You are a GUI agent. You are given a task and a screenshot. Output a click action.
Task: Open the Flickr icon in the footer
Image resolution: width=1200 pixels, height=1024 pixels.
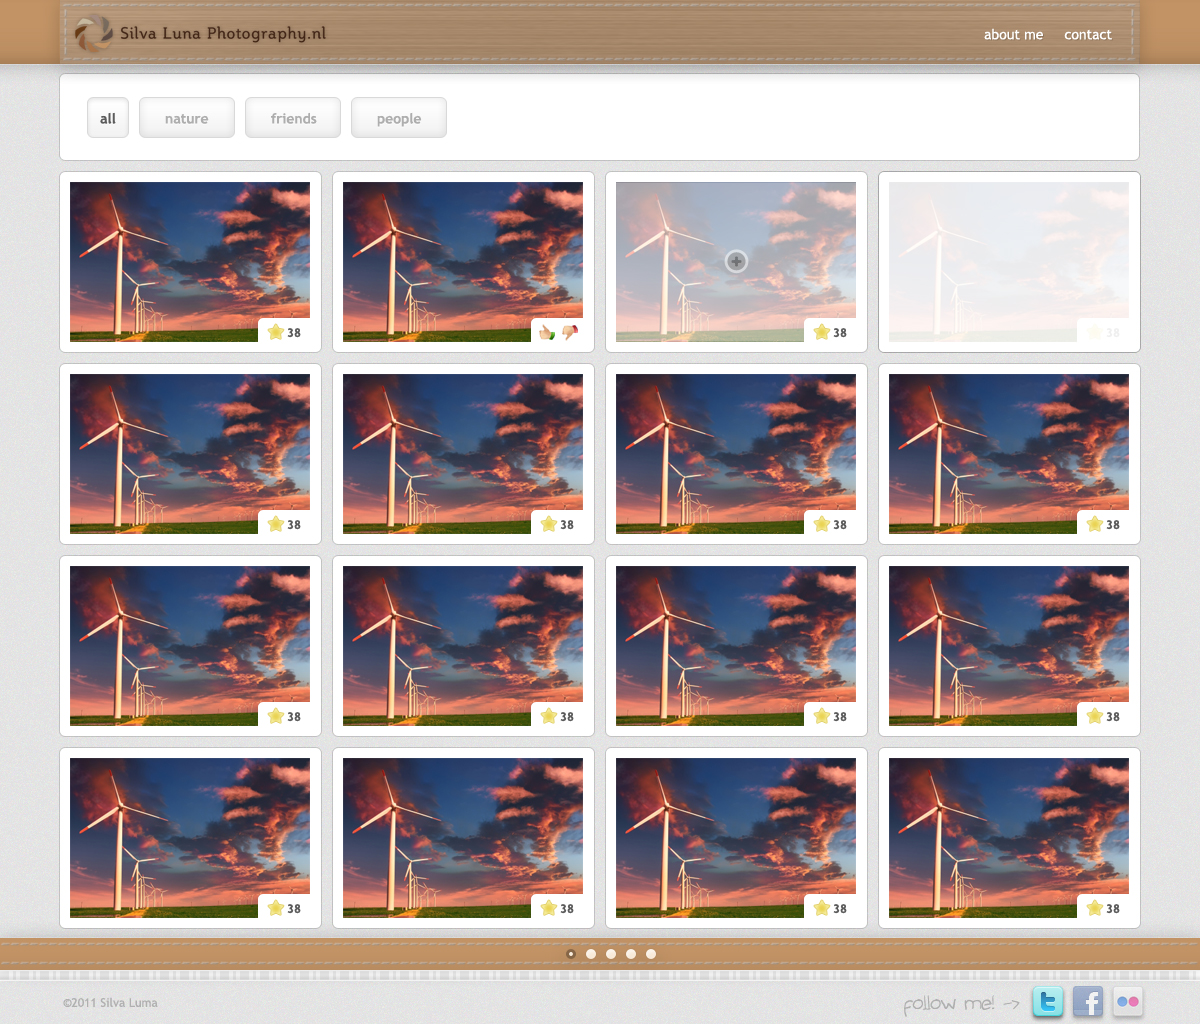tap(1128, 1001)
